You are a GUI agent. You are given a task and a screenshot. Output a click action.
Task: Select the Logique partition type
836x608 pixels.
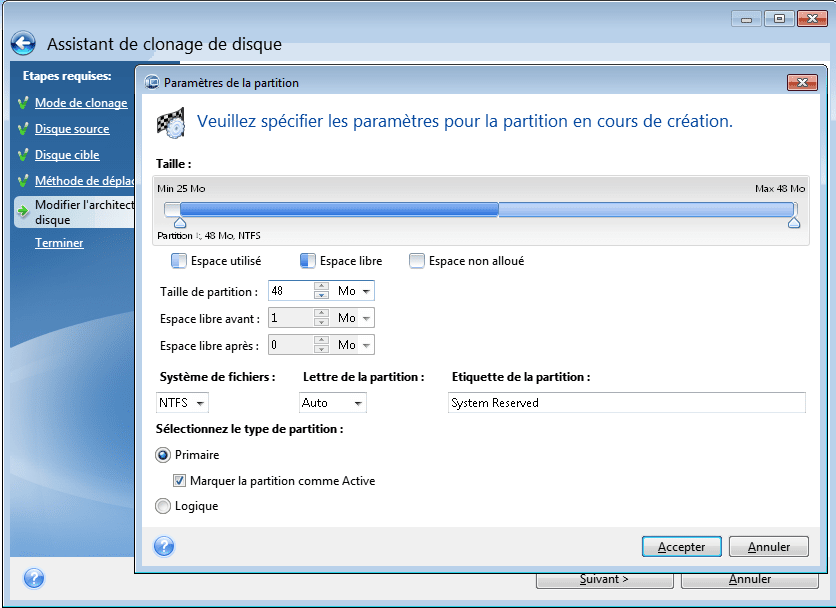pyautogui.click(x=163, y=506)
